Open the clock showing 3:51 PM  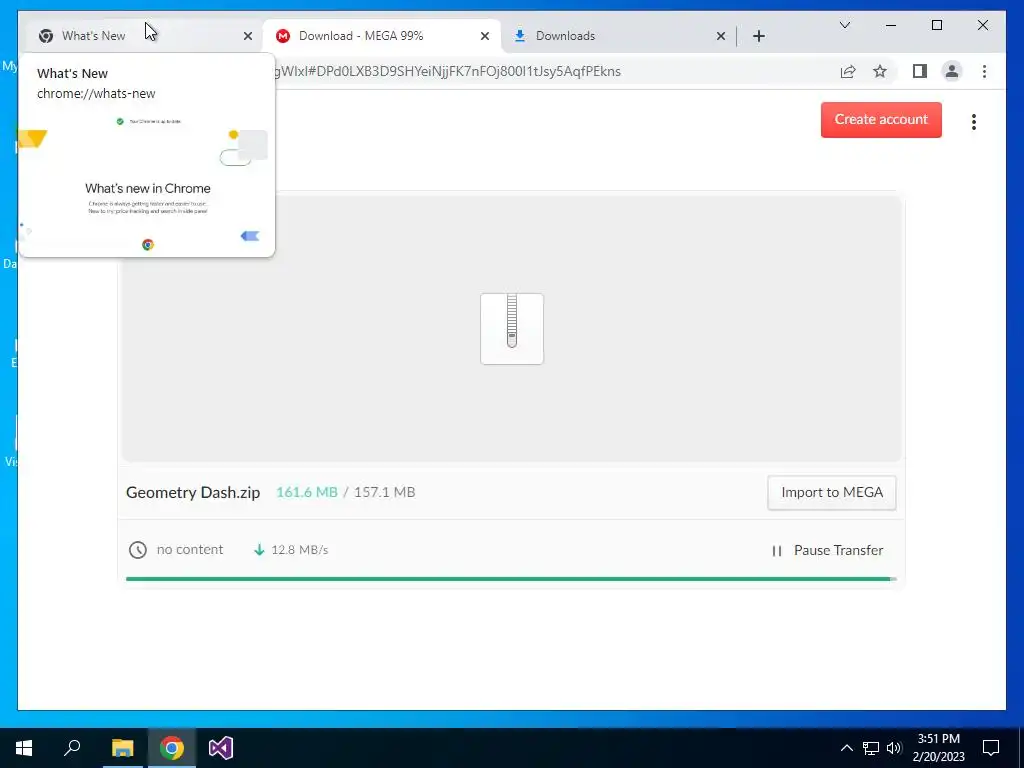click(x=938, y=748)
